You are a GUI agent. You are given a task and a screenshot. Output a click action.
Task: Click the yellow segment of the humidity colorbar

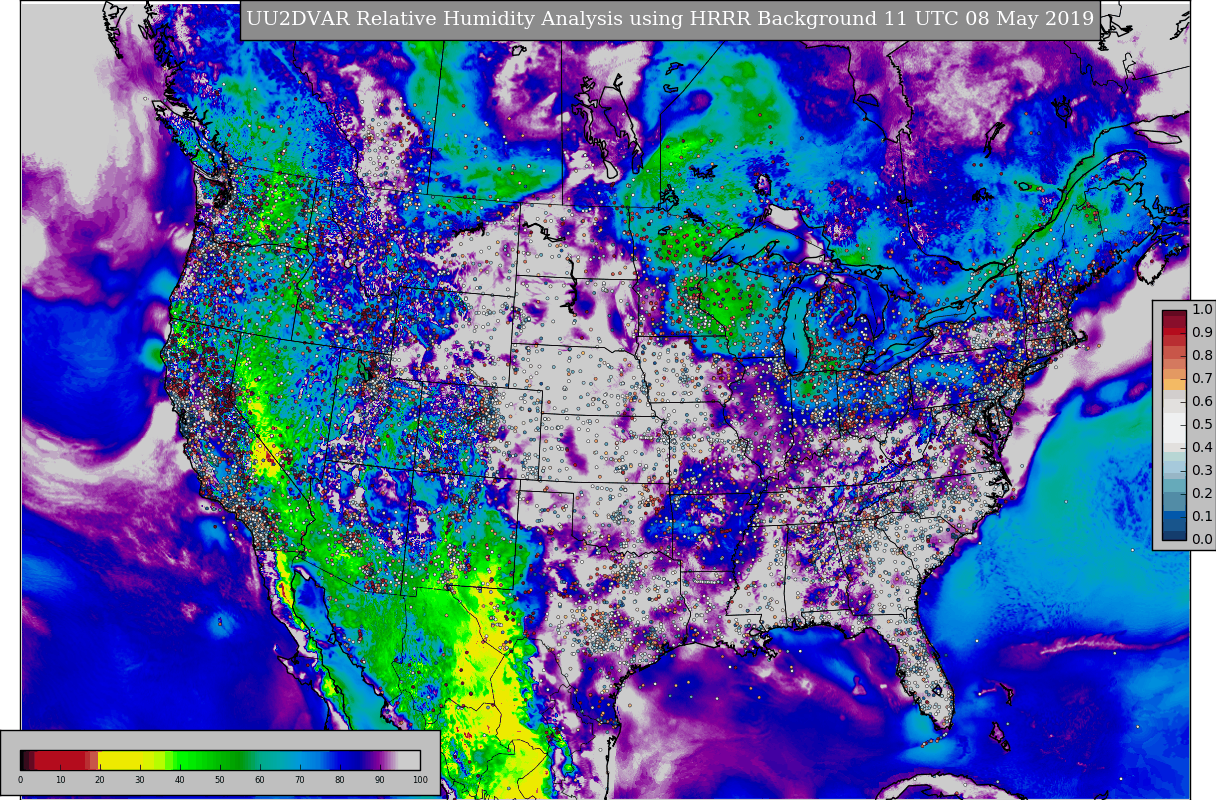click(x=120, y=760)
